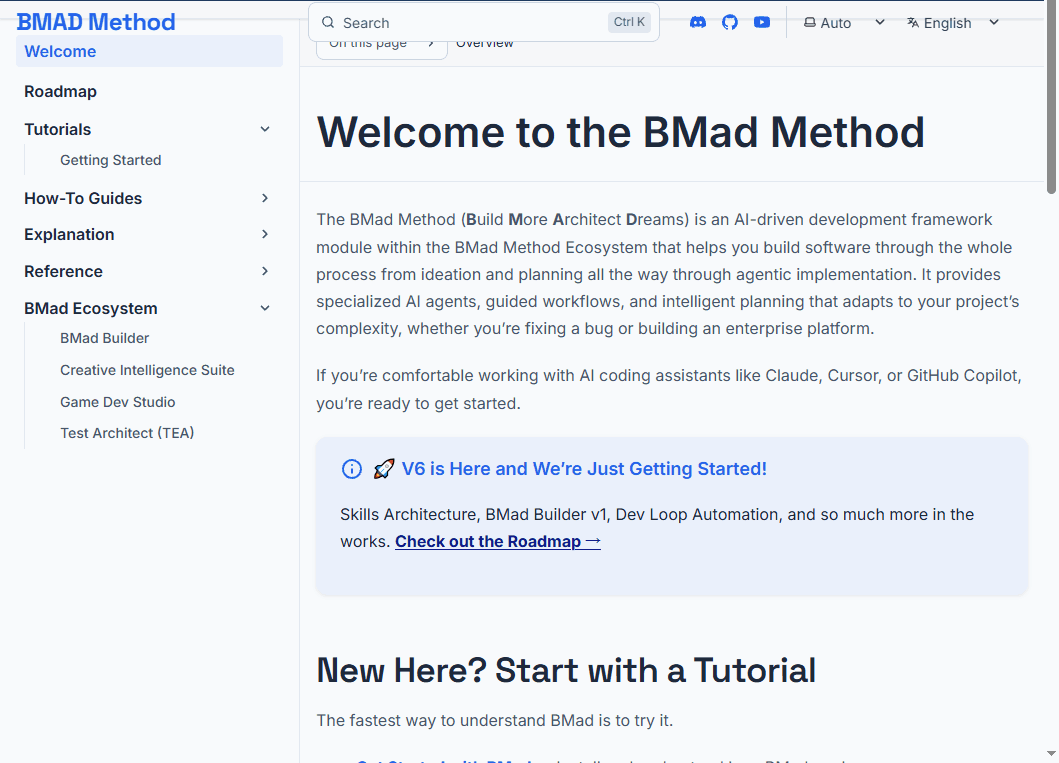Open Getting Started tutorial
Image resolution: width=1059 pixels, height=763 pixels.
(x=111, y=160)
